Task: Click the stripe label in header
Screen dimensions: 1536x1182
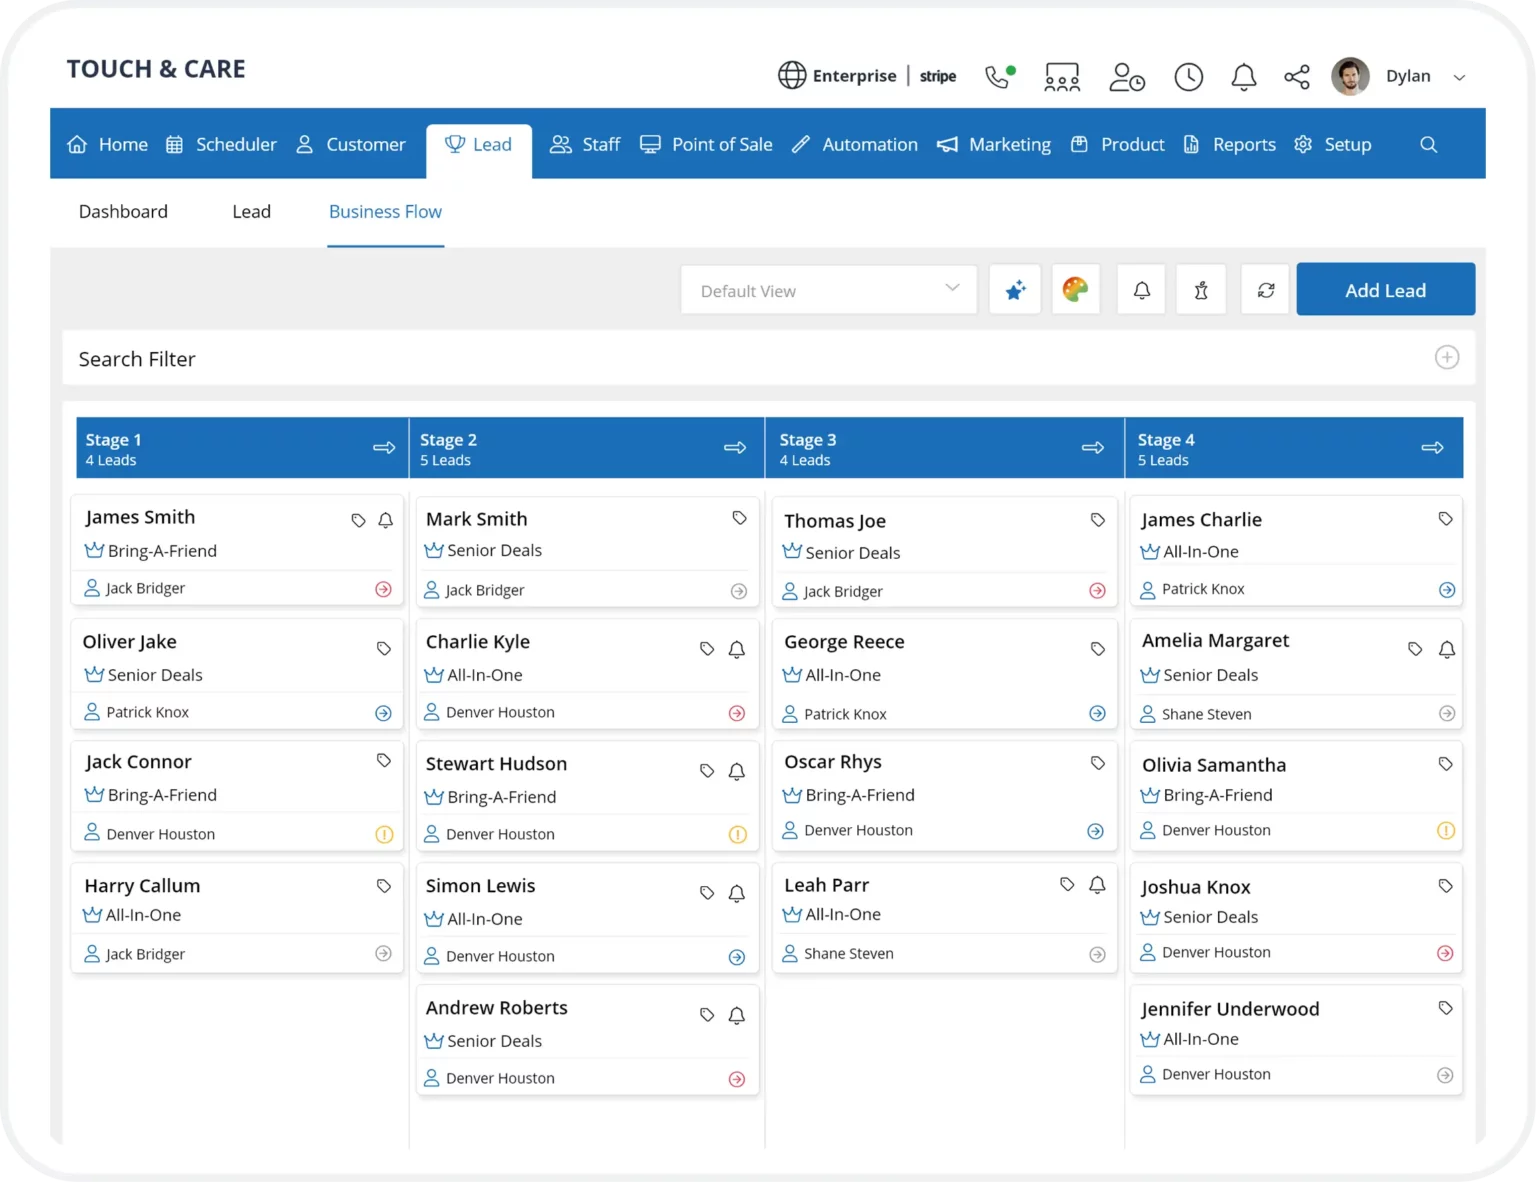Action: (938, 76)
